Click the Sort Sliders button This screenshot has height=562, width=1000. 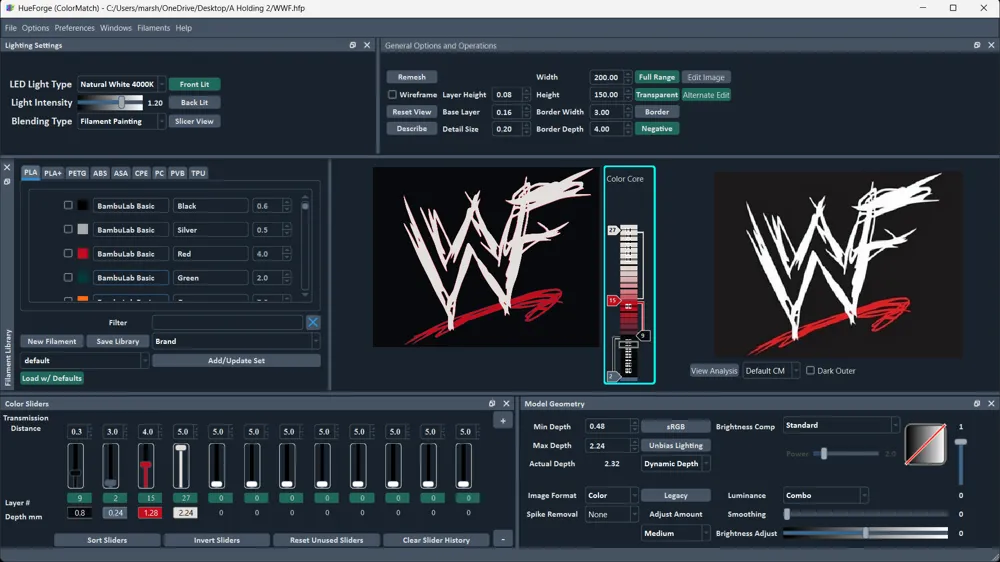(x=107, y=540)
